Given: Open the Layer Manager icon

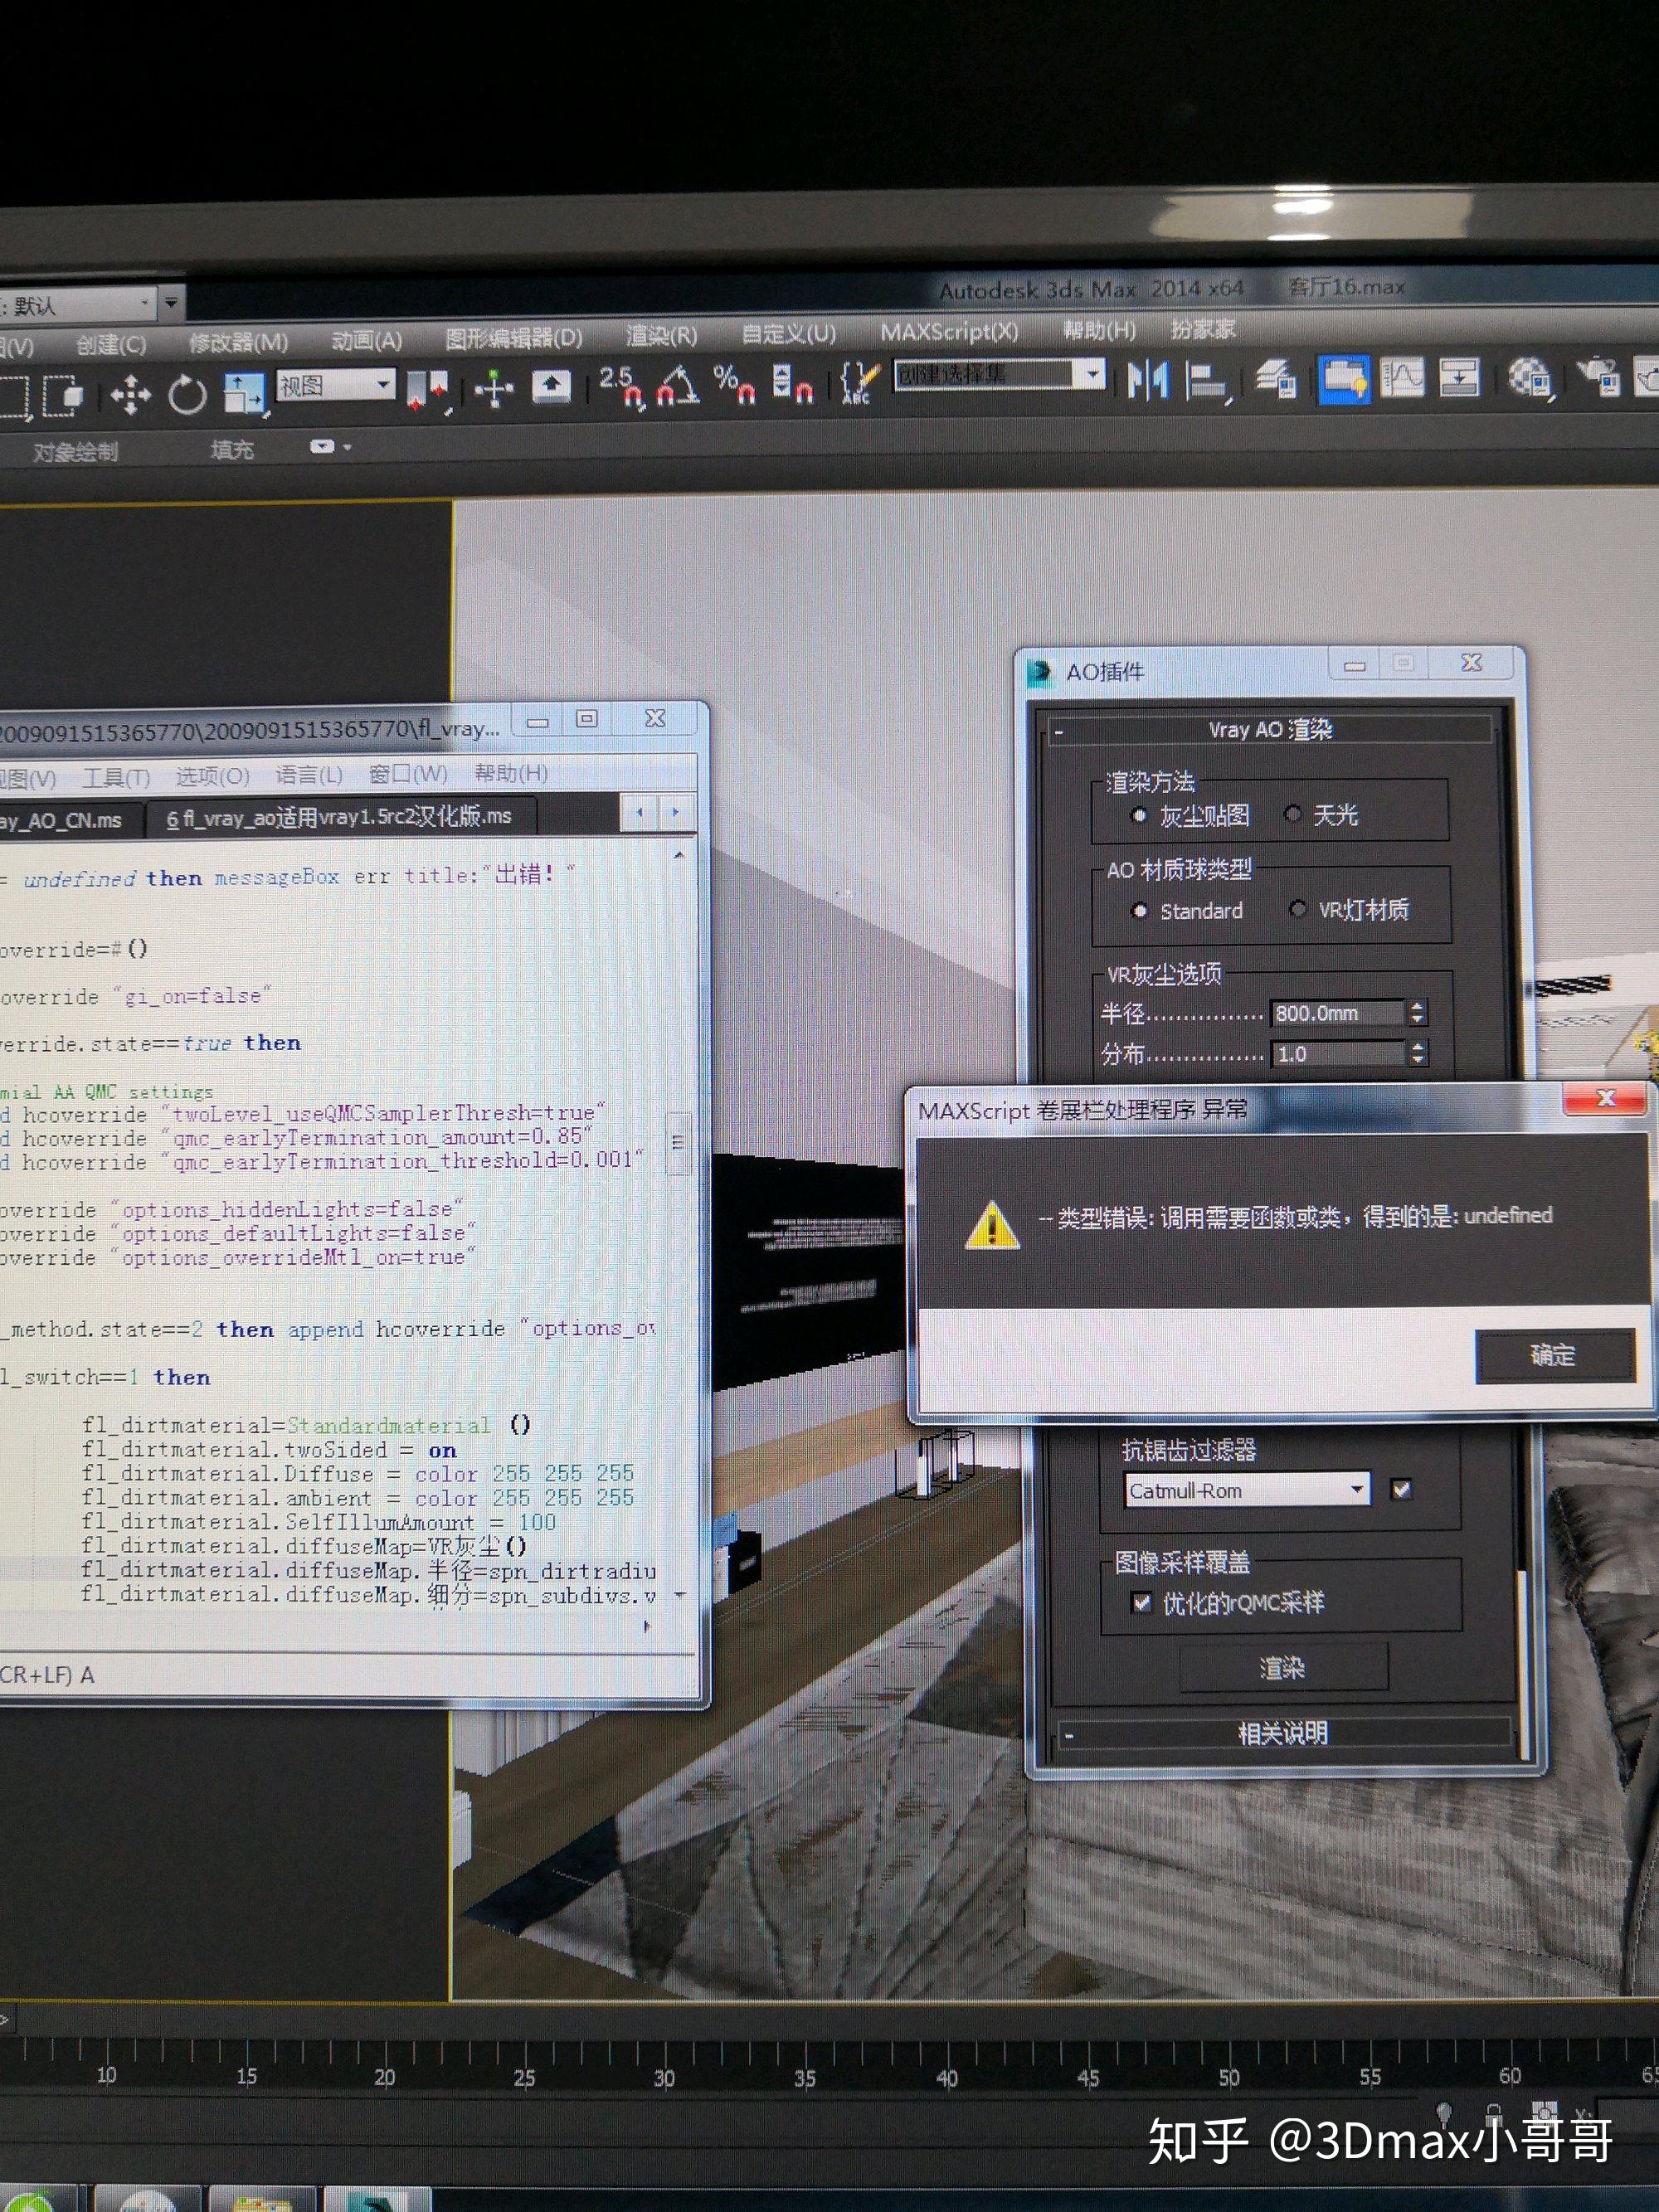Looking at the screenshot, I should pos(1277,379).
